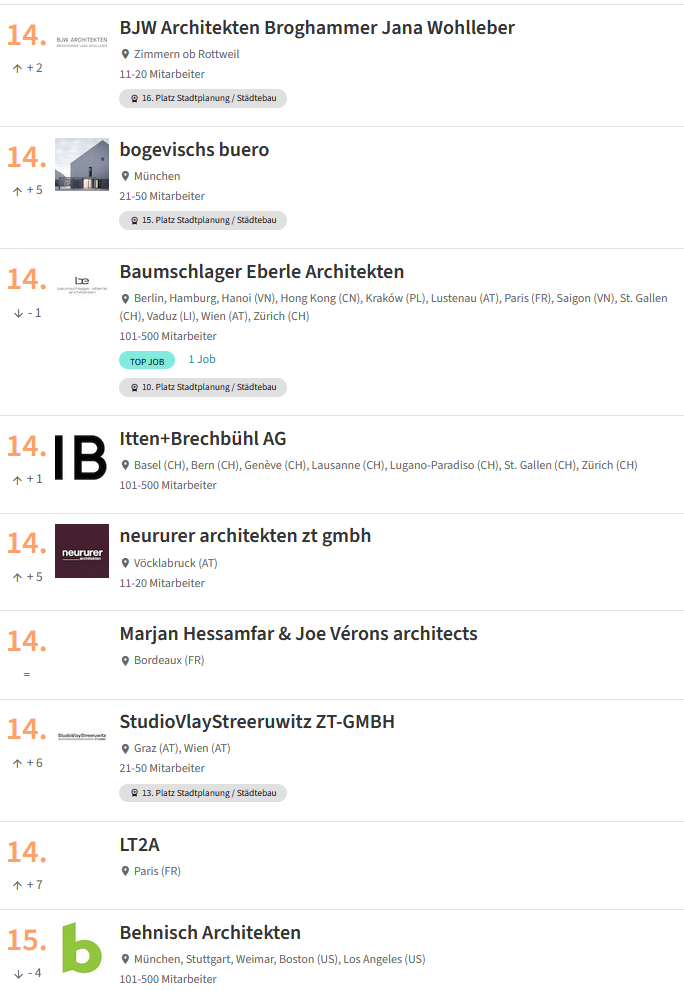The image size is (684, 991).
Task: Click the location pin next to Vöcklabruck (AT)
Action: (x=125, y=562)
